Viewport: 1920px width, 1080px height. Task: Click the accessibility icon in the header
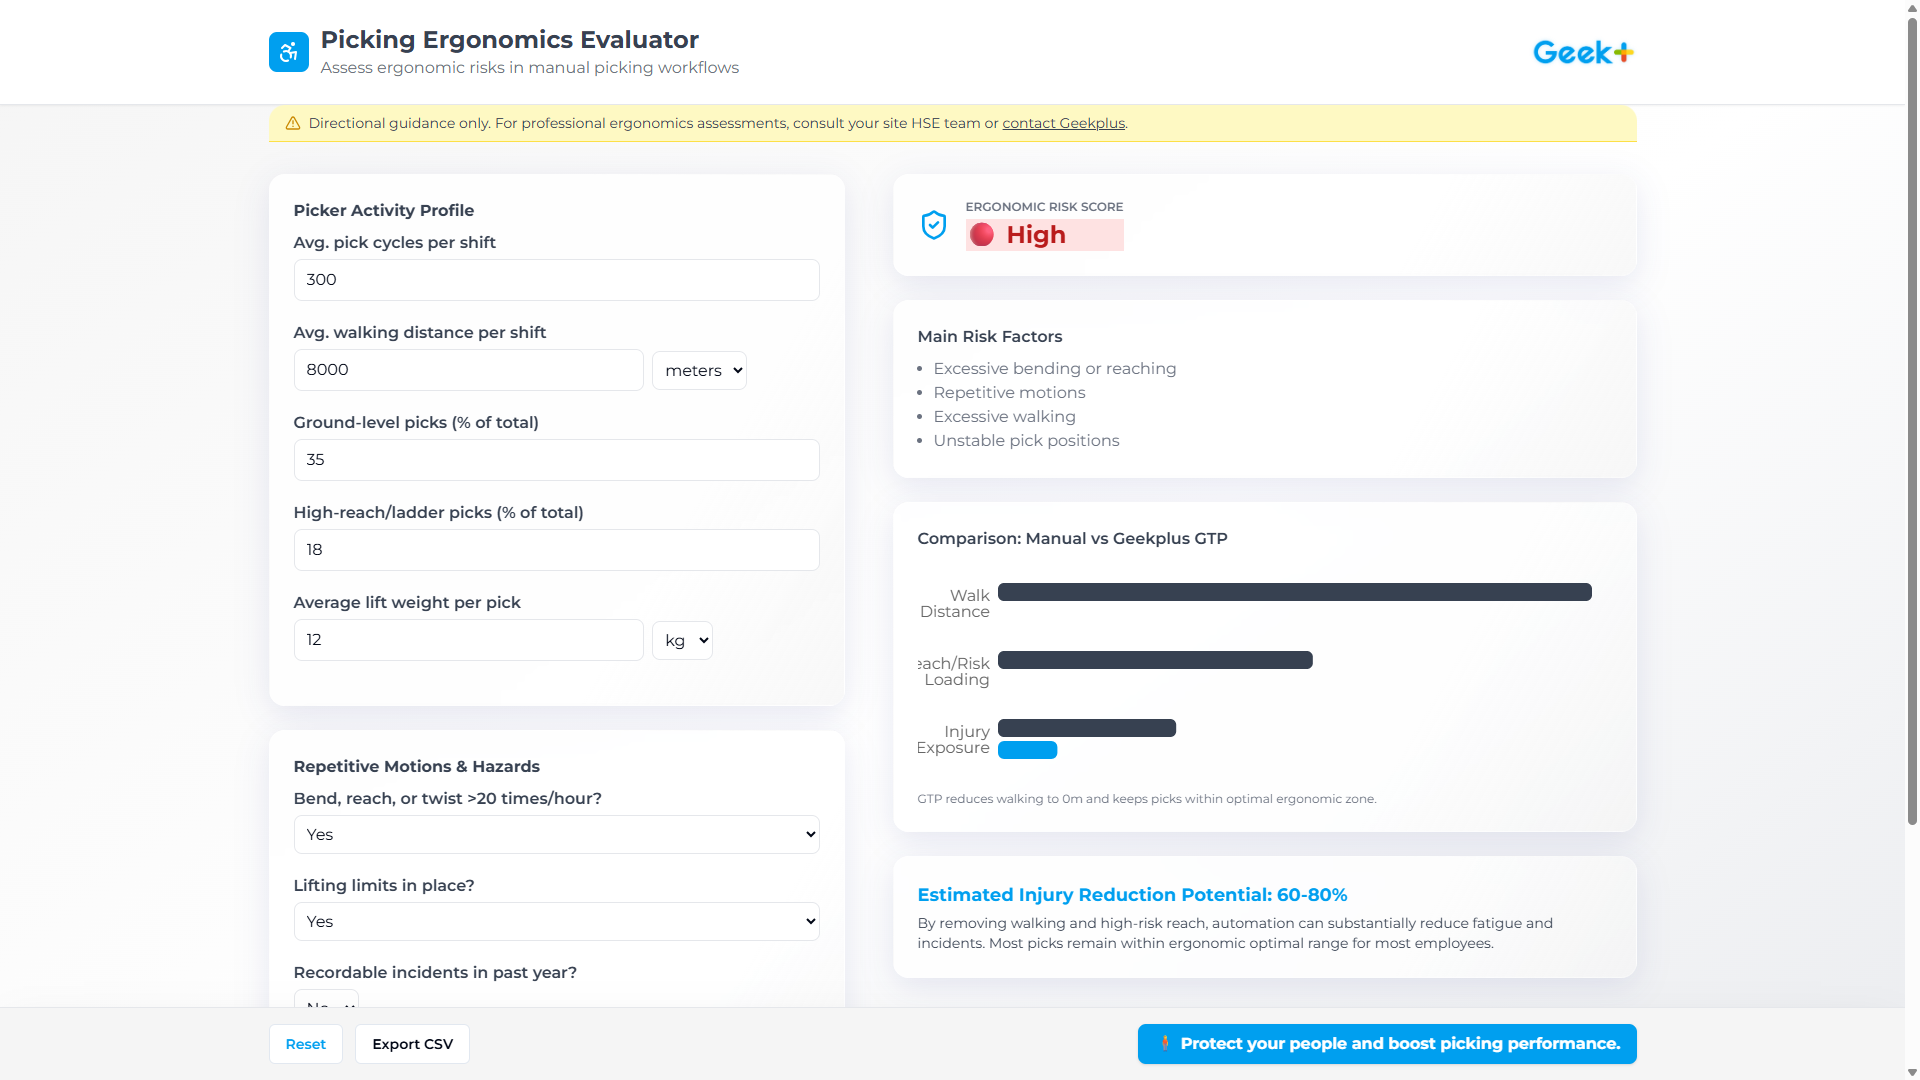tap(288, 51)
